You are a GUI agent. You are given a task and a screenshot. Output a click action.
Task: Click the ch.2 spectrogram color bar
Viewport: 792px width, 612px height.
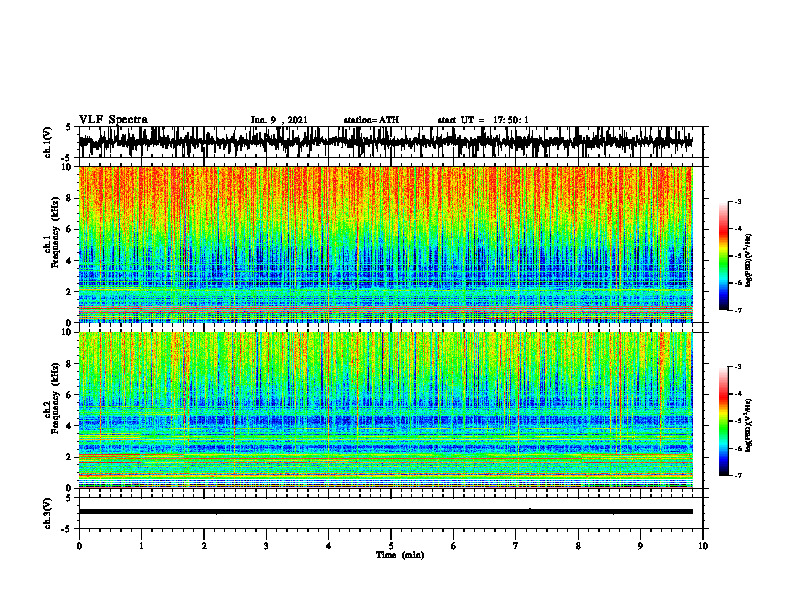723,421
